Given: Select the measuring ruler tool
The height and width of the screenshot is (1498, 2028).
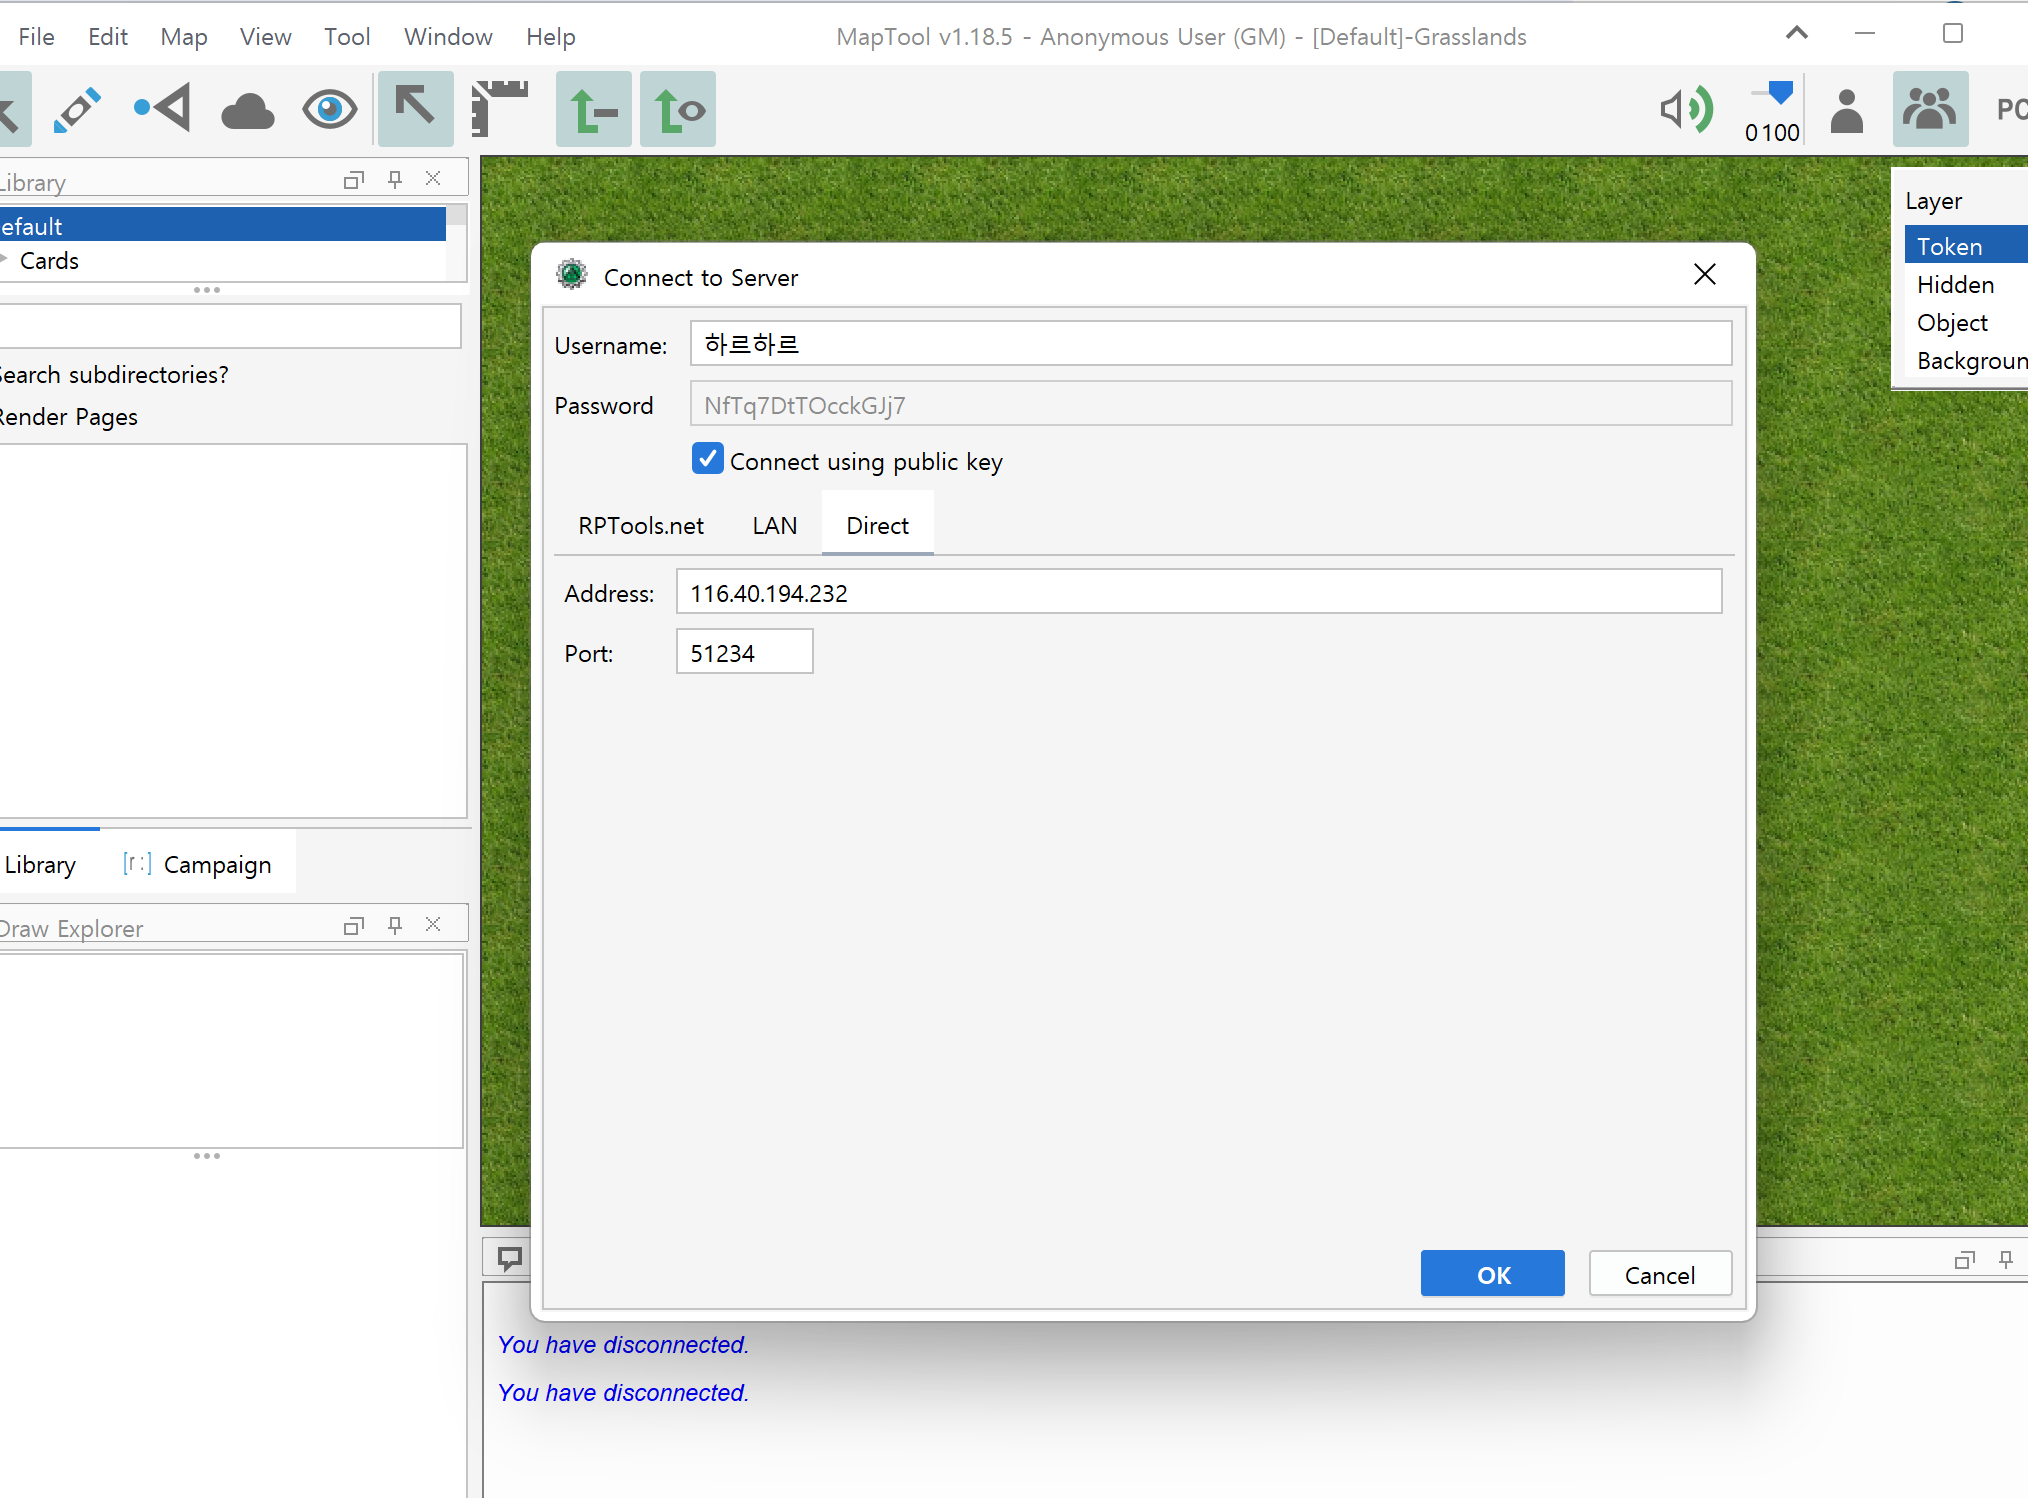Looking at the screenshot, I should tap(500, 108).
